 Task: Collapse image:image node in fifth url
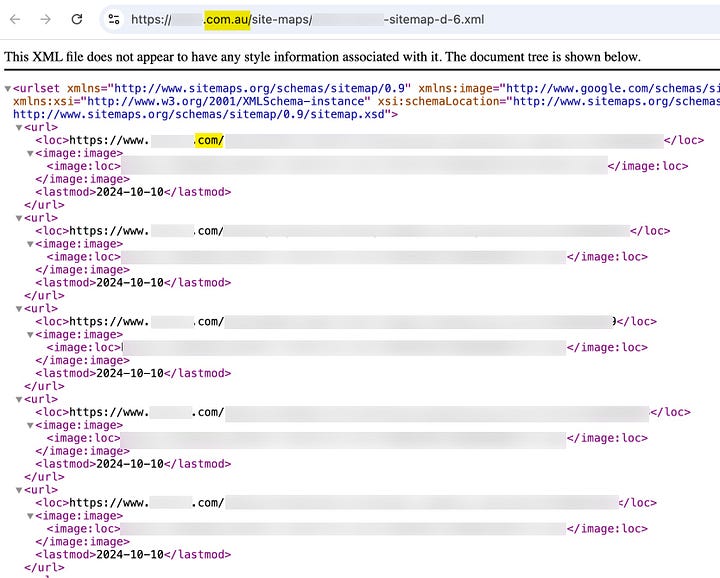tap(30, 516)
